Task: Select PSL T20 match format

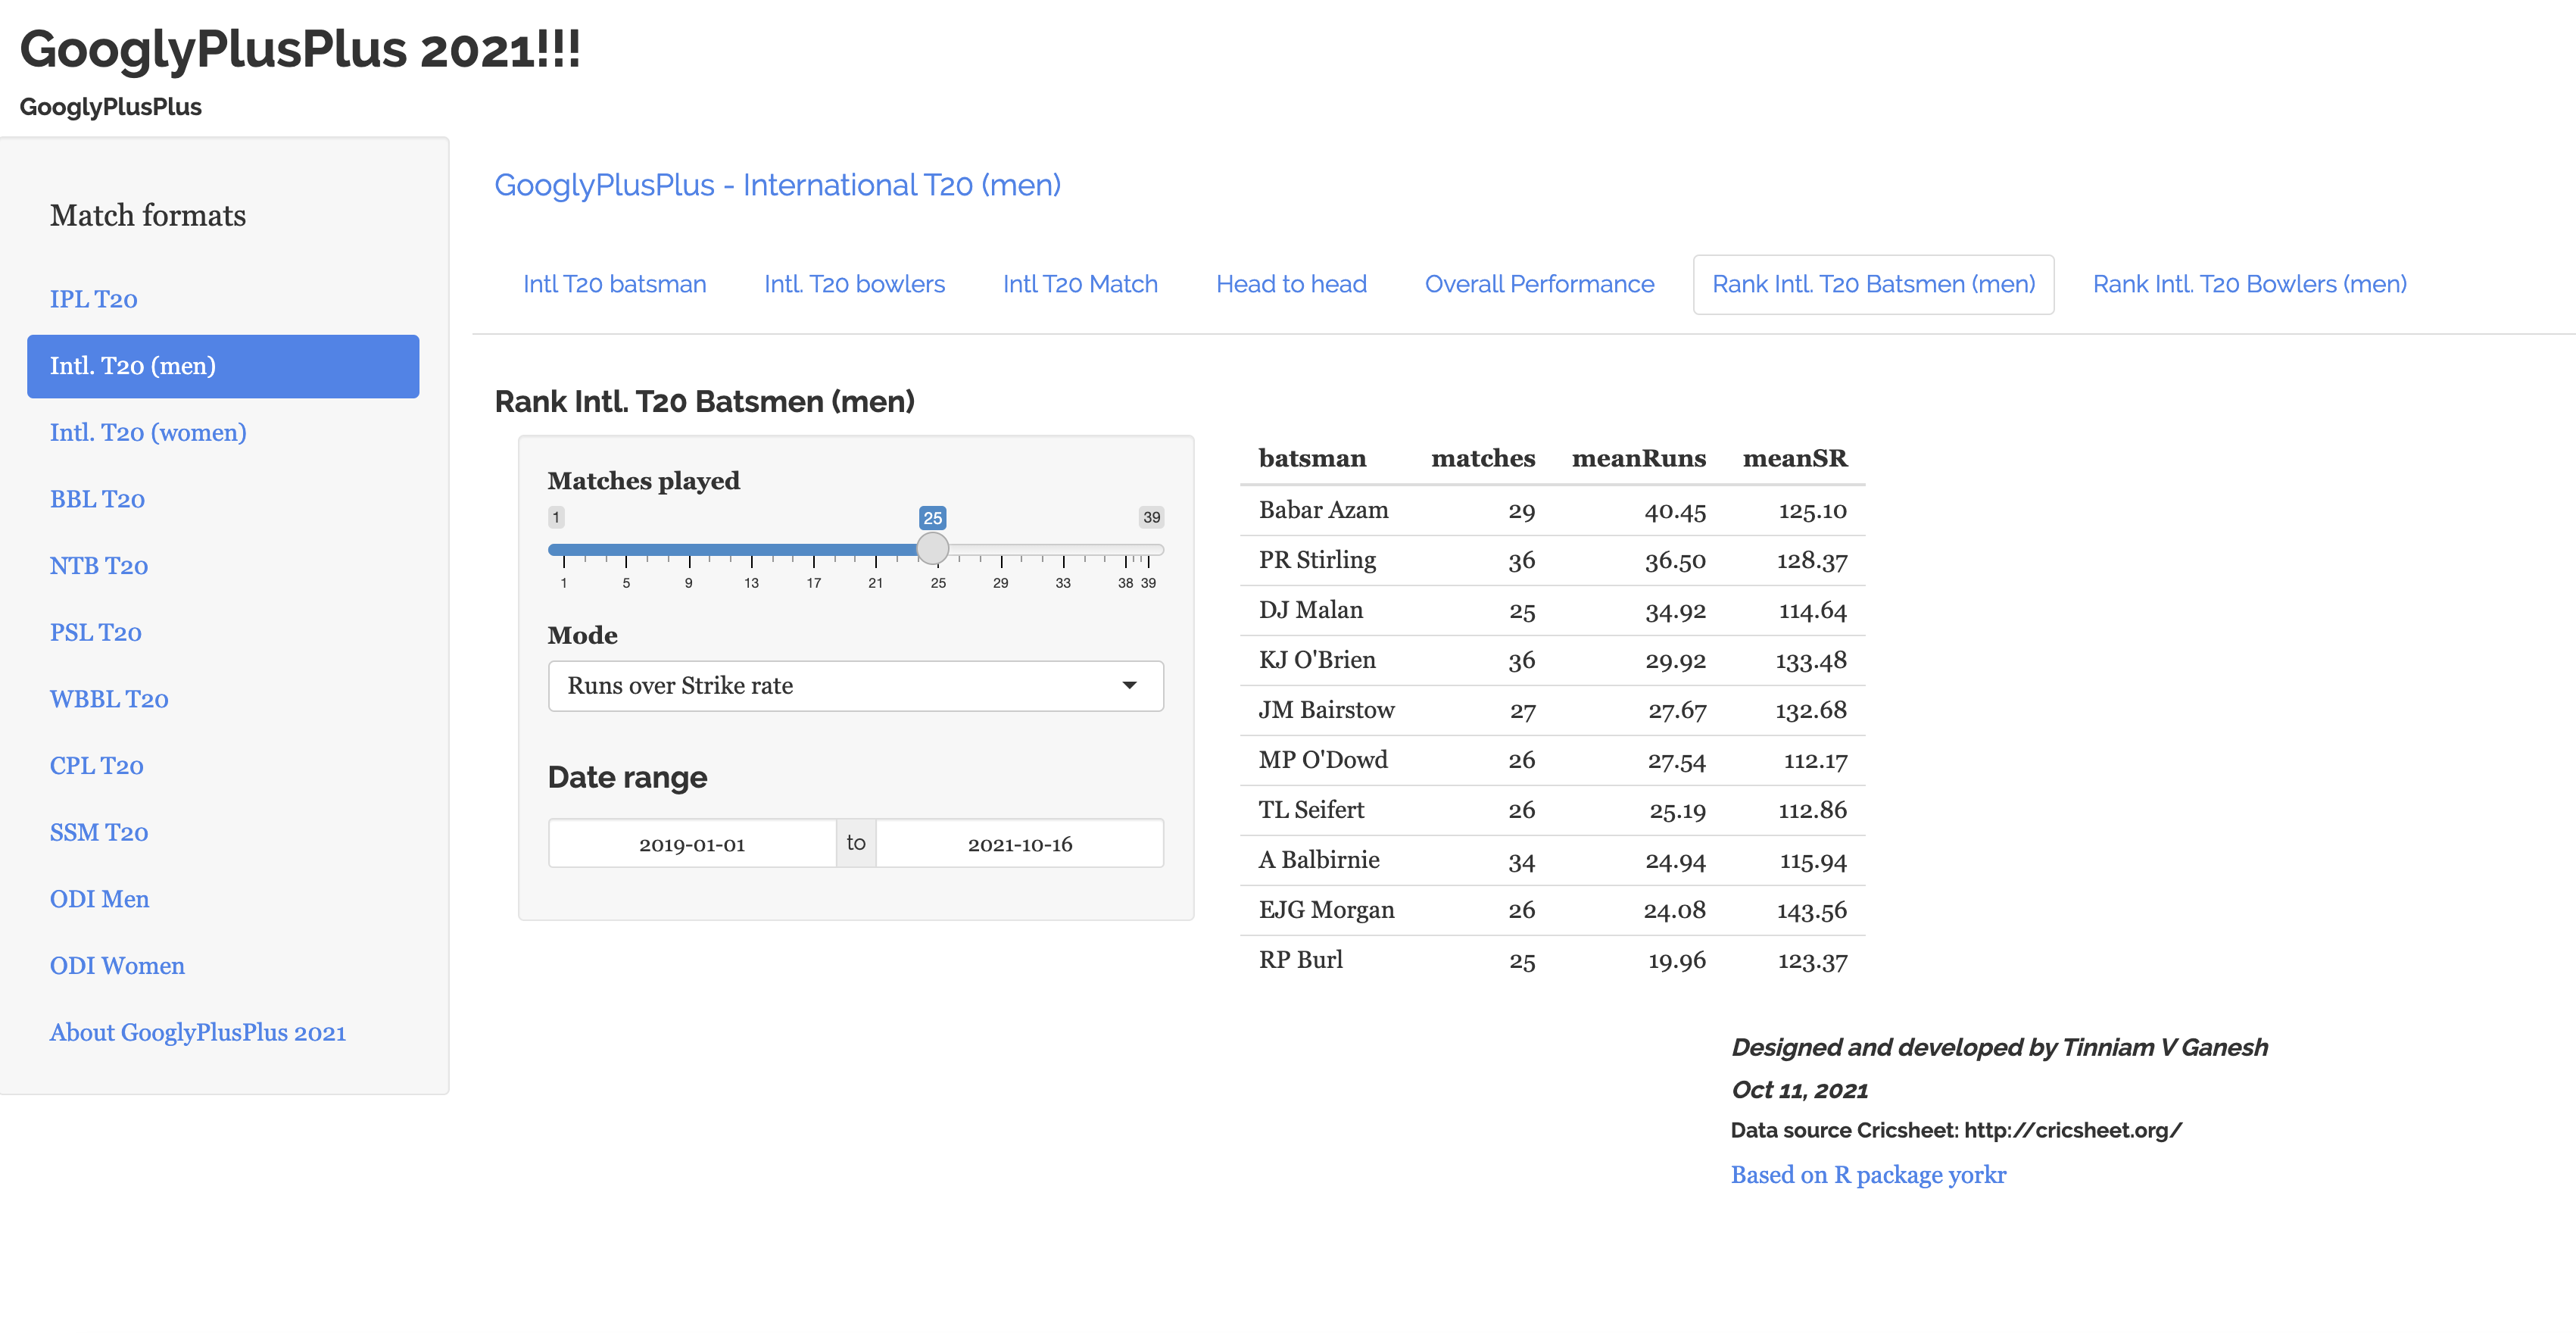Action: click(95, 632)
